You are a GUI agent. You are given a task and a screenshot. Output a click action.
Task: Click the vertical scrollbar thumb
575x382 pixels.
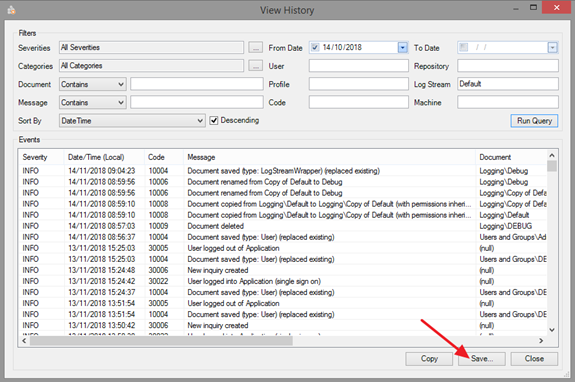[x=552, y=166]
